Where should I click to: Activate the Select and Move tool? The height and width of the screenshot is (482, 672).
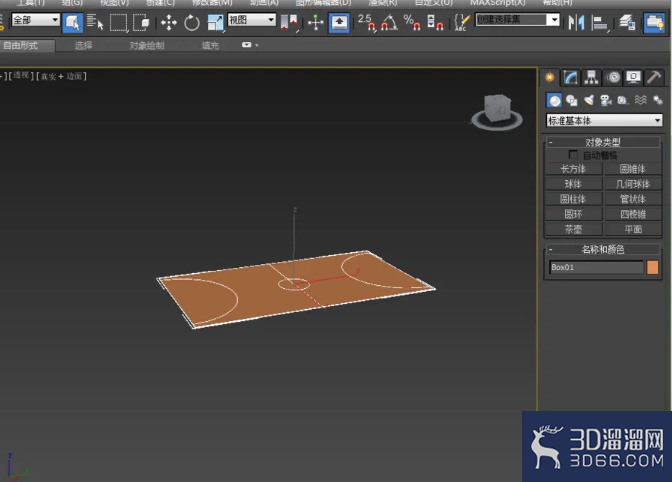(x=168, y=22)
